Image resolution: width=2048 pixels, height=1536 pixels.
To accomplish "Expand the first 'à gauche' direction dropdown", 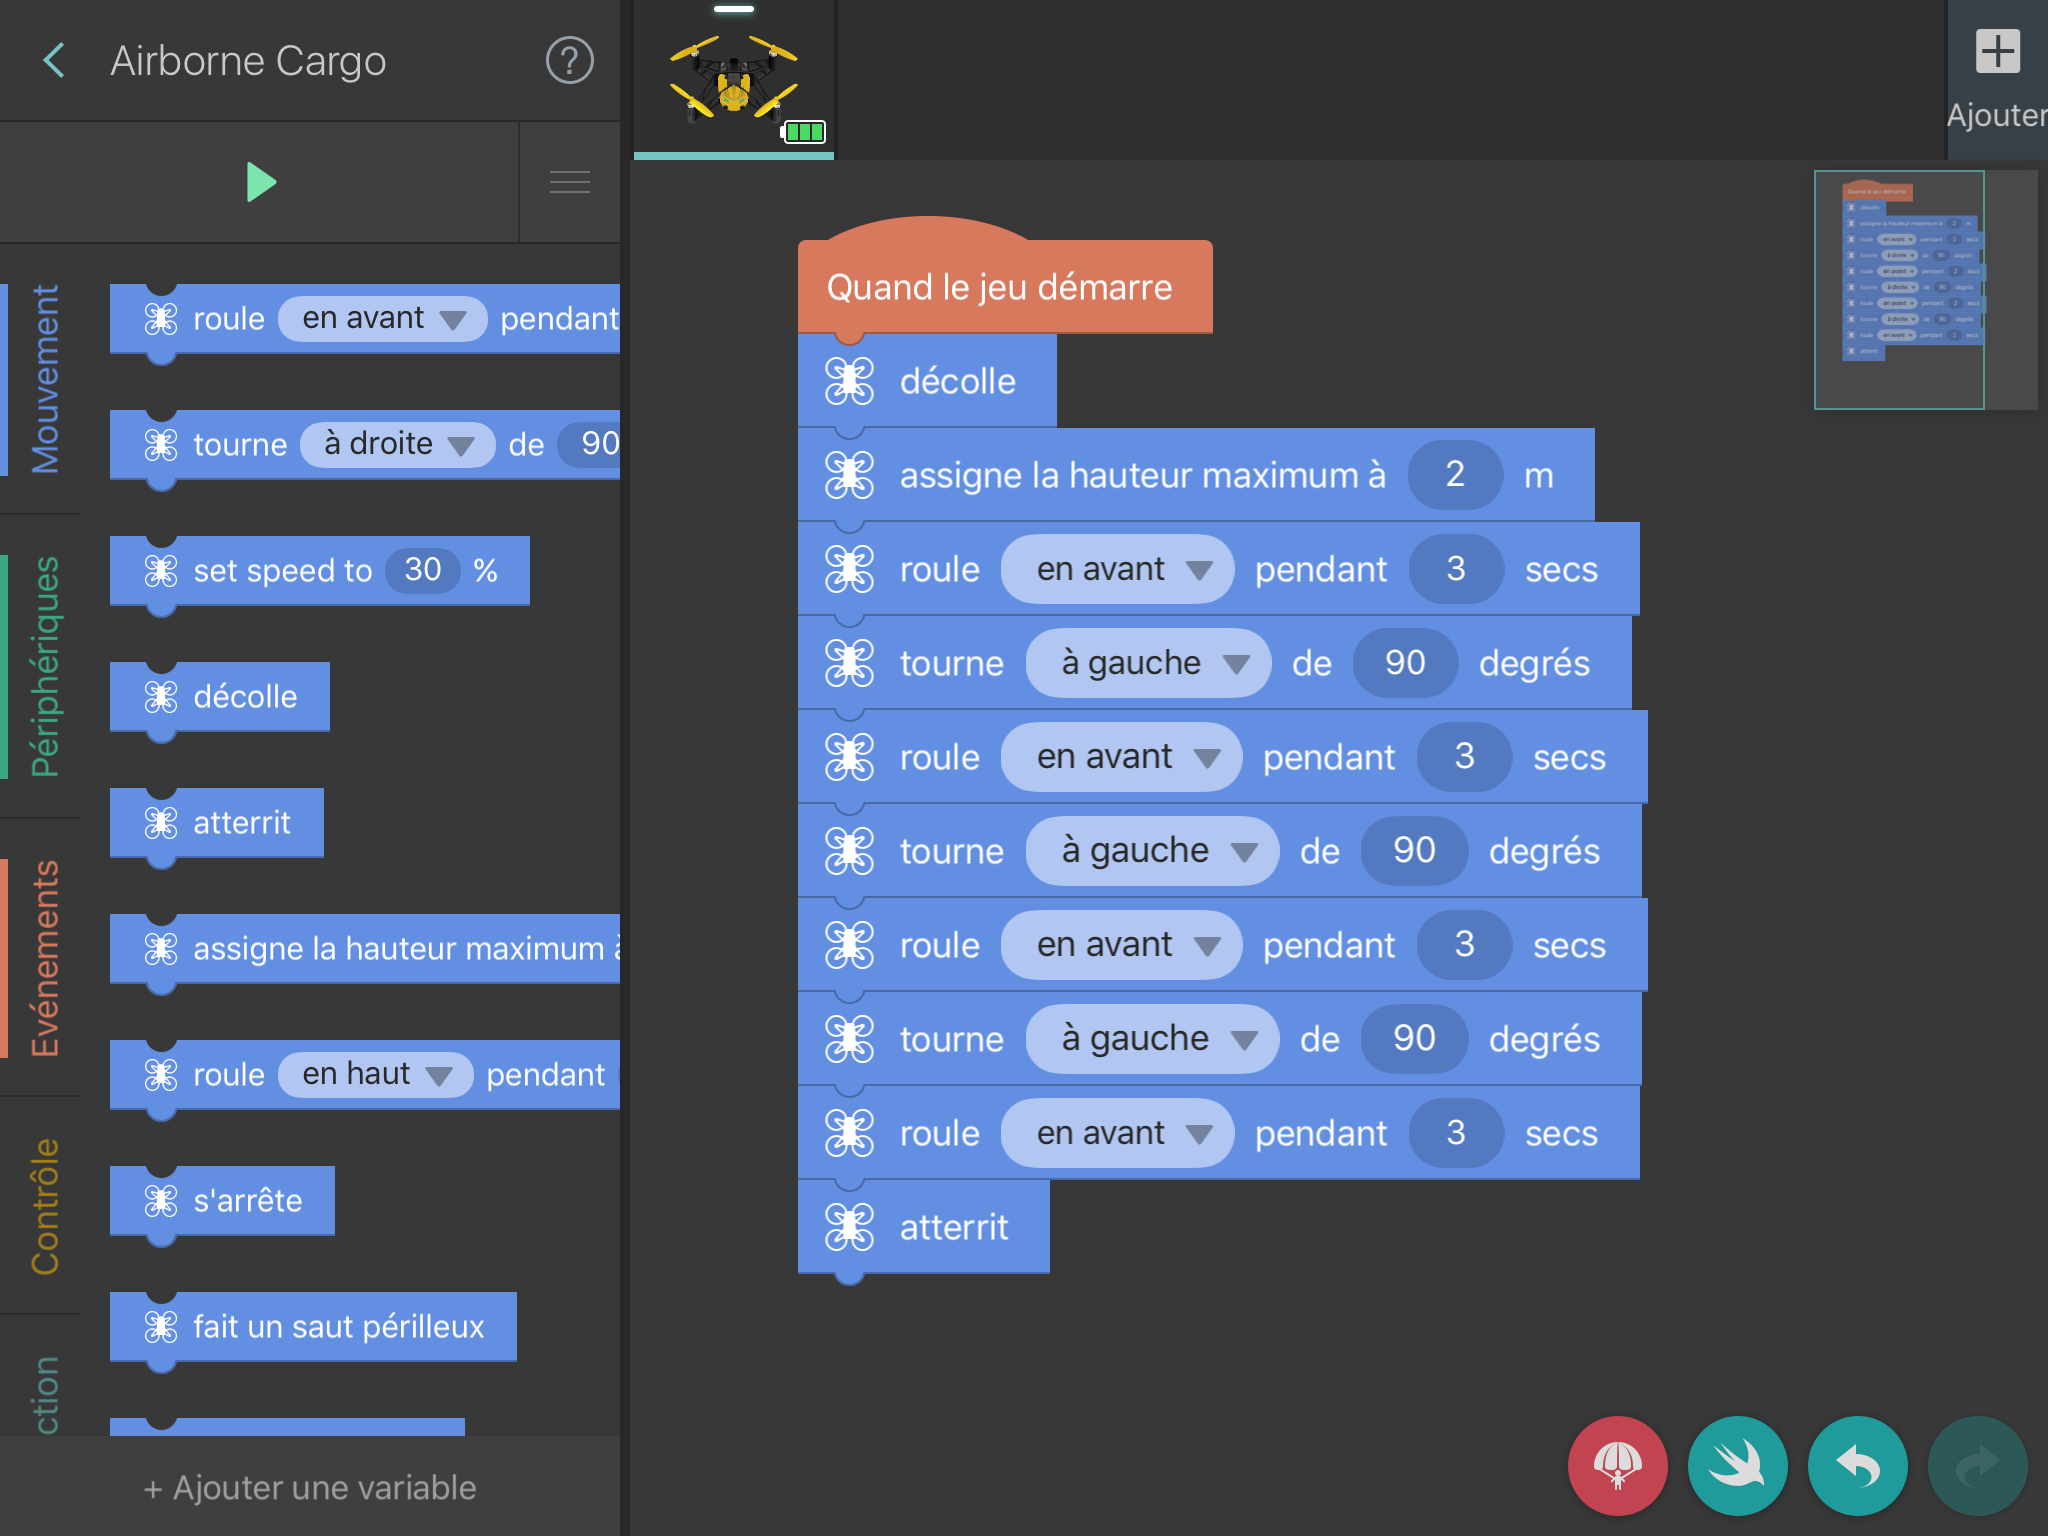I will [x=1148, y=663].
